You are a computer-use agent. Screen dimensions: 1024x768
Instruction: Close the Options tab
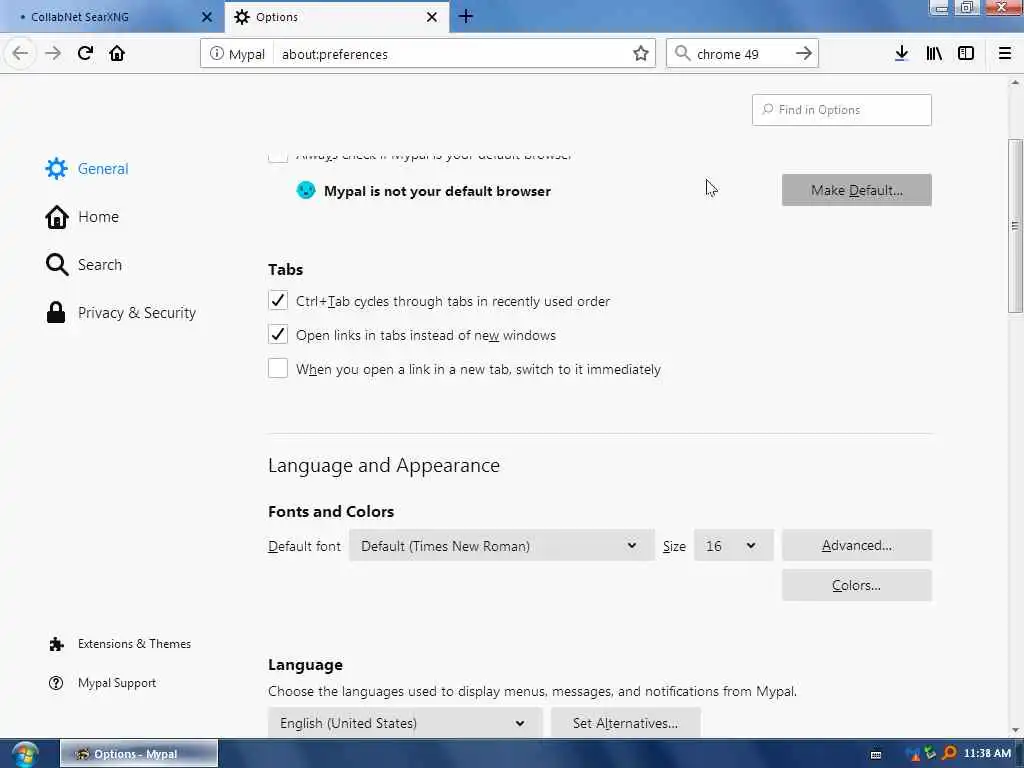point(432,17)
